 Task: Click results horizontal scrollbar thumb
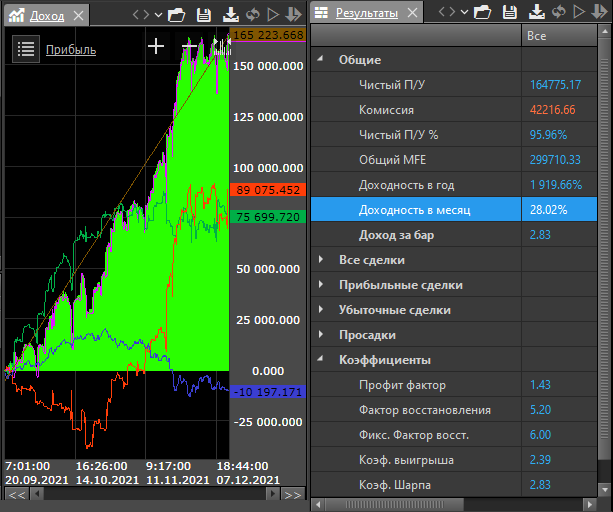coord(394,504)
